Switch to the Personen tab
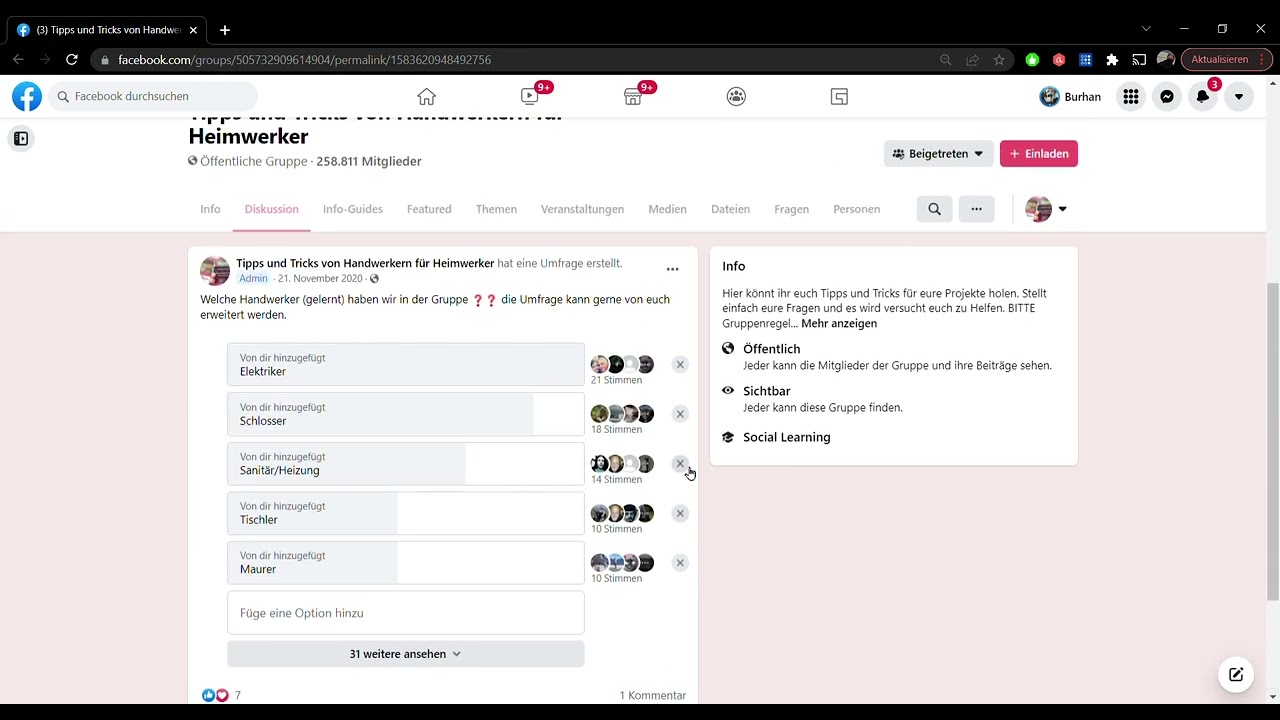The width and height of the screenshot is (1280, 720). (857, 209)
